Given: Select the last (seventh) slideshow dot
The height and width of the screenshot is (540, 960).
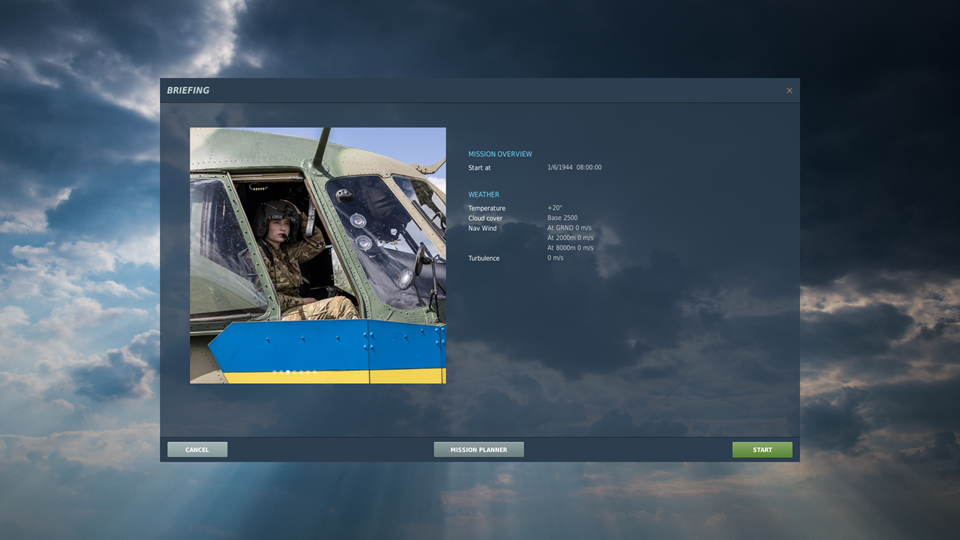Looking at the screenshot, I should point(315,372).
